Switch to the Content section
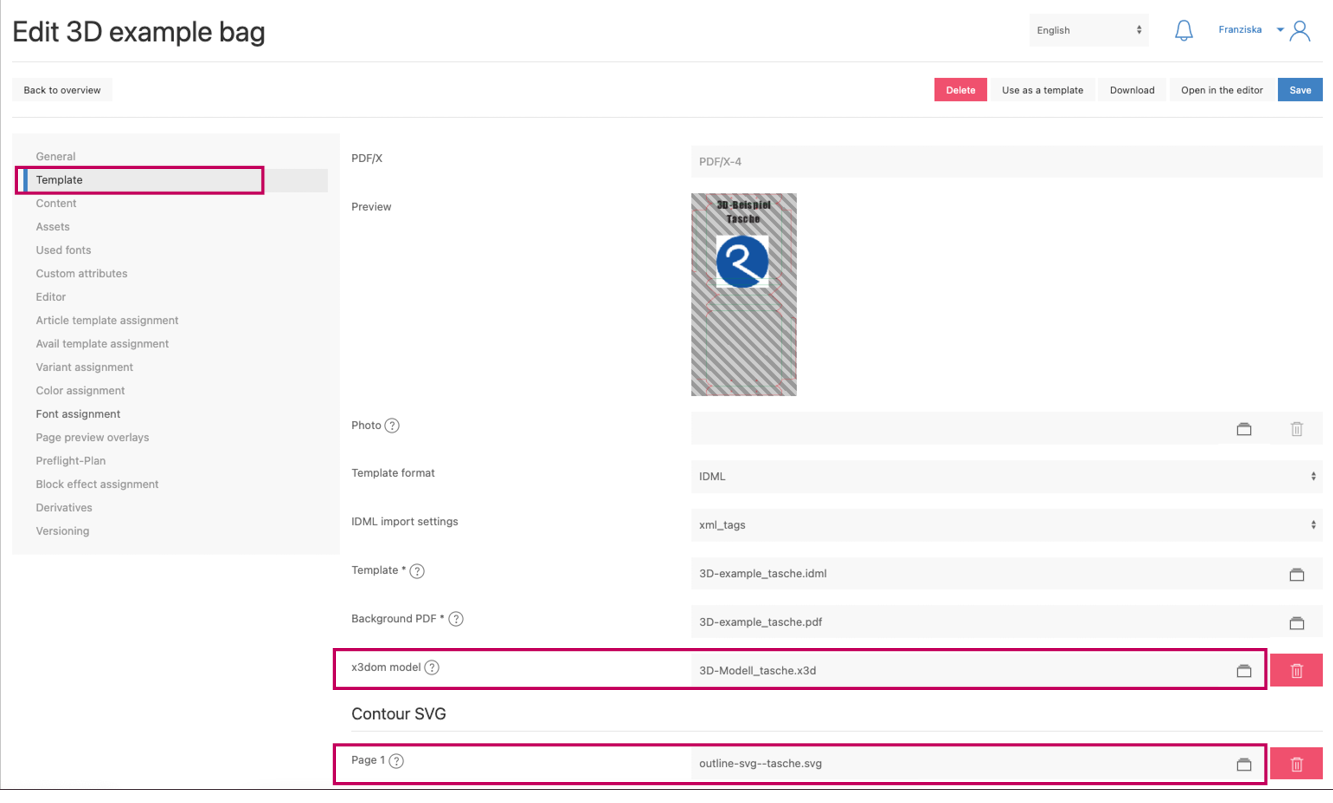 pyautogui.click(x=56, y=203)
